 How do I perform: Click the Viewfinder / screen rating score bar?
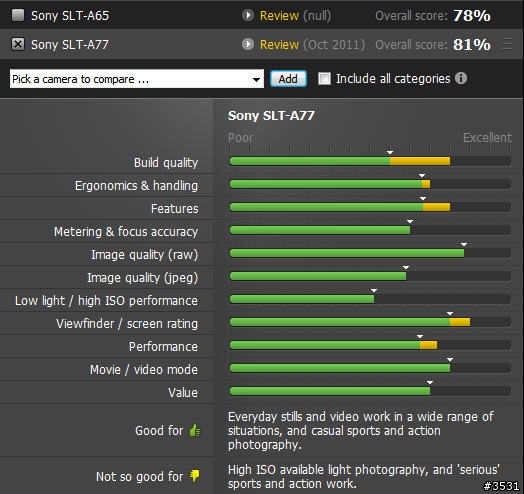click(x=370, y=322)
